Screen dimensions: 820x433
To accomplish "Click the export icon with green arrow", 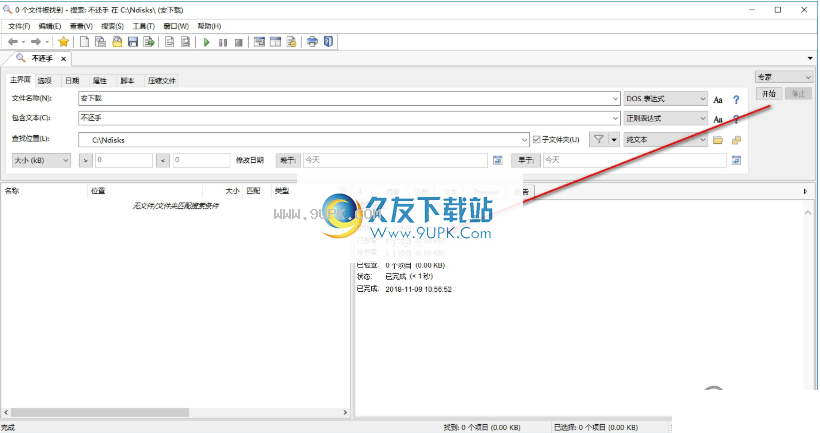I will [x=149, y=42].
